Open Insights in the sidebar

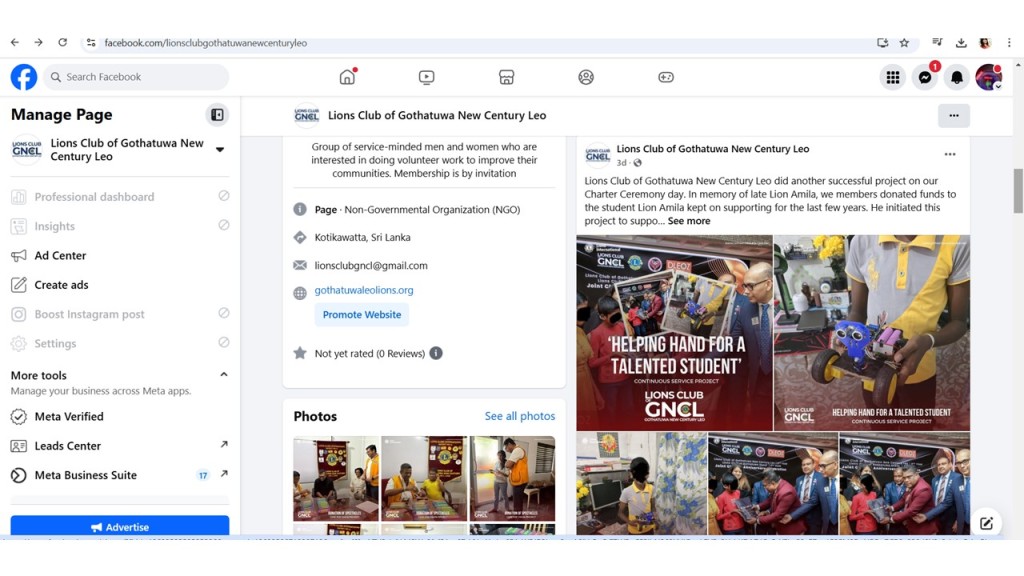point(120,226)
